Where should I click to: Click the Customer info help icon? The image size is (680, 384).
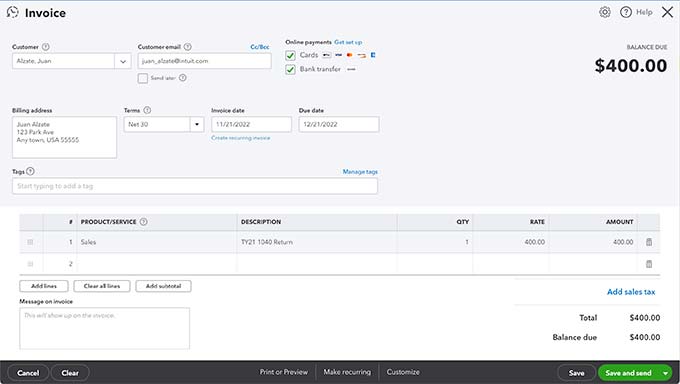point(46,47)
